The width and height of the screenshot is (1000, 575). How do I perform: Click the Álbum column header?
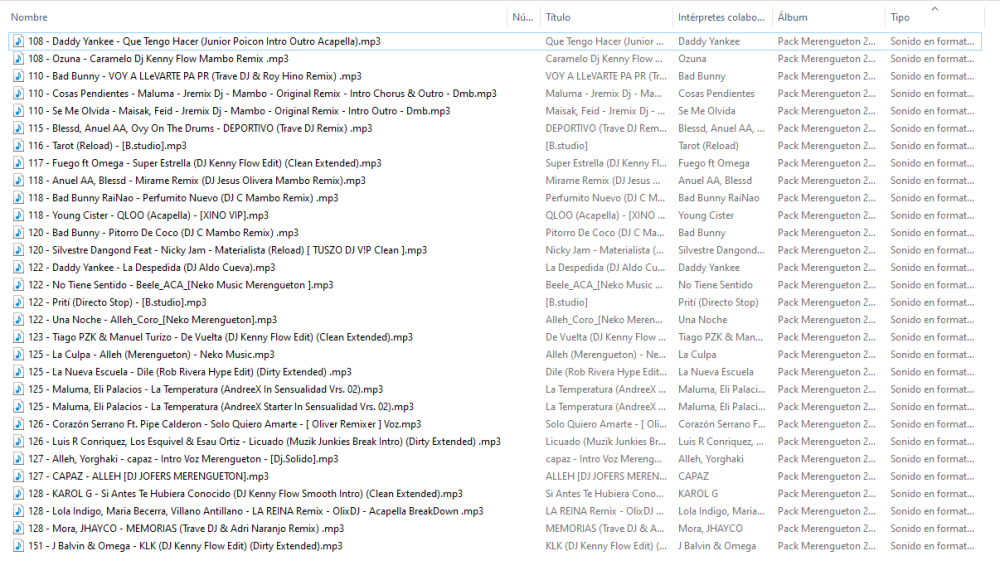(792, 17)
